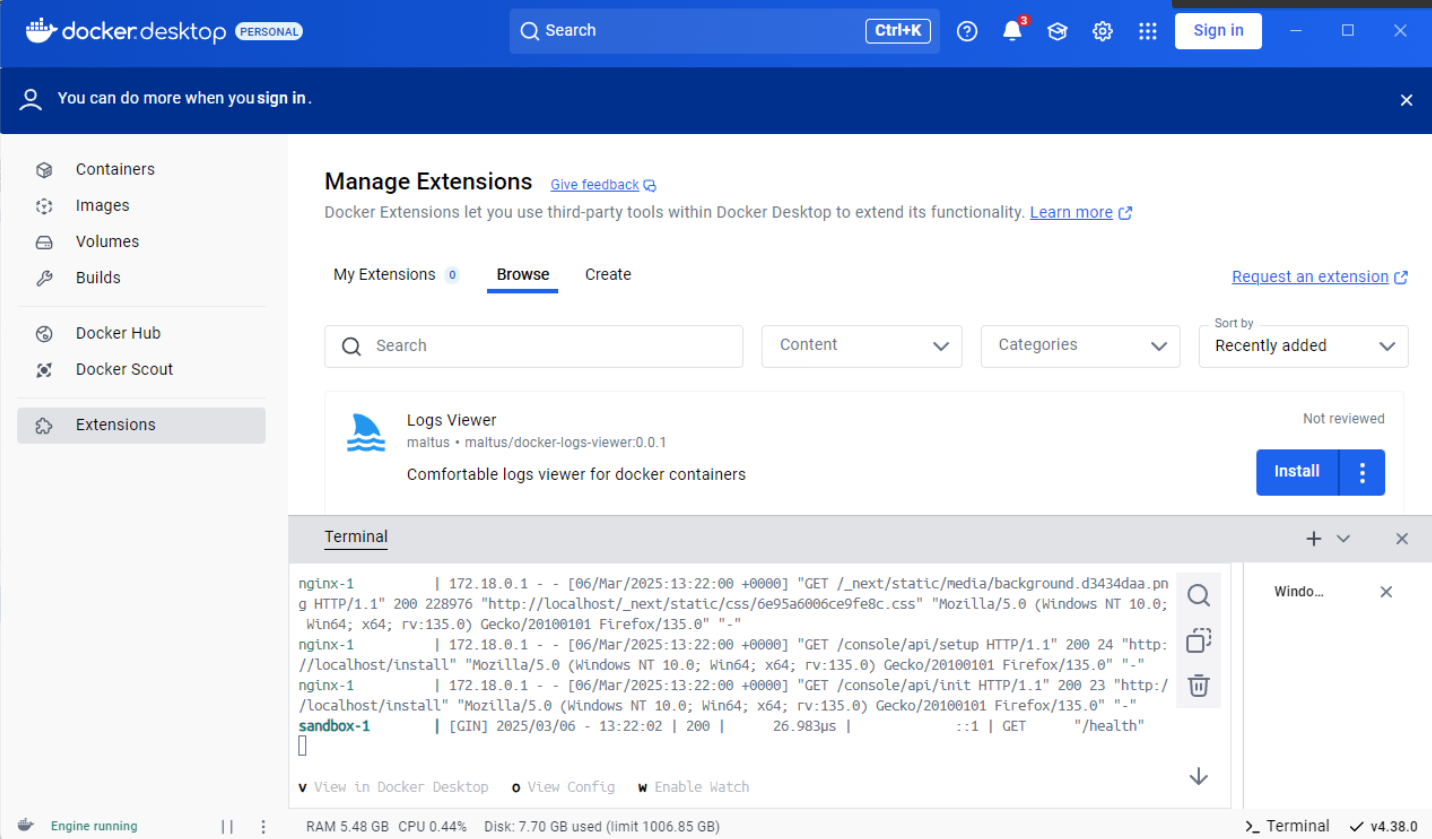Select the Terminal panel tab
Viewport: 1432px width, 839px height.
[356, 537]
